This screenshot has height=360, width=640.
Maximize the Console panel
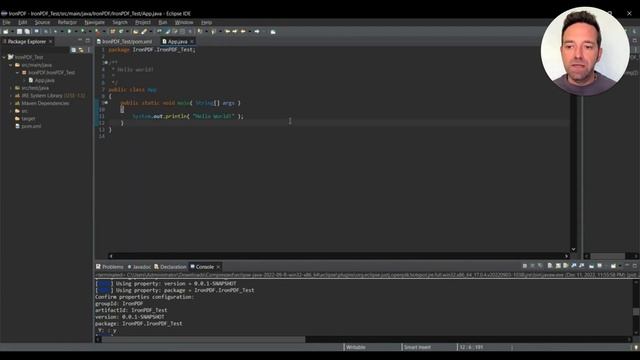(x=635, y=265)
